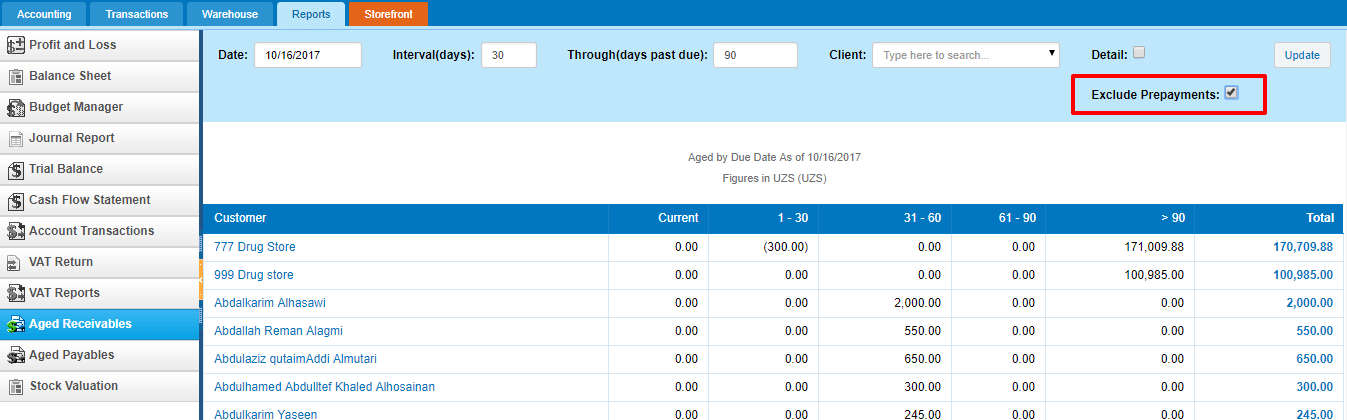Open the orange Storefront tab
Screen dimensions: 1347x420
(x=389, y=14)
